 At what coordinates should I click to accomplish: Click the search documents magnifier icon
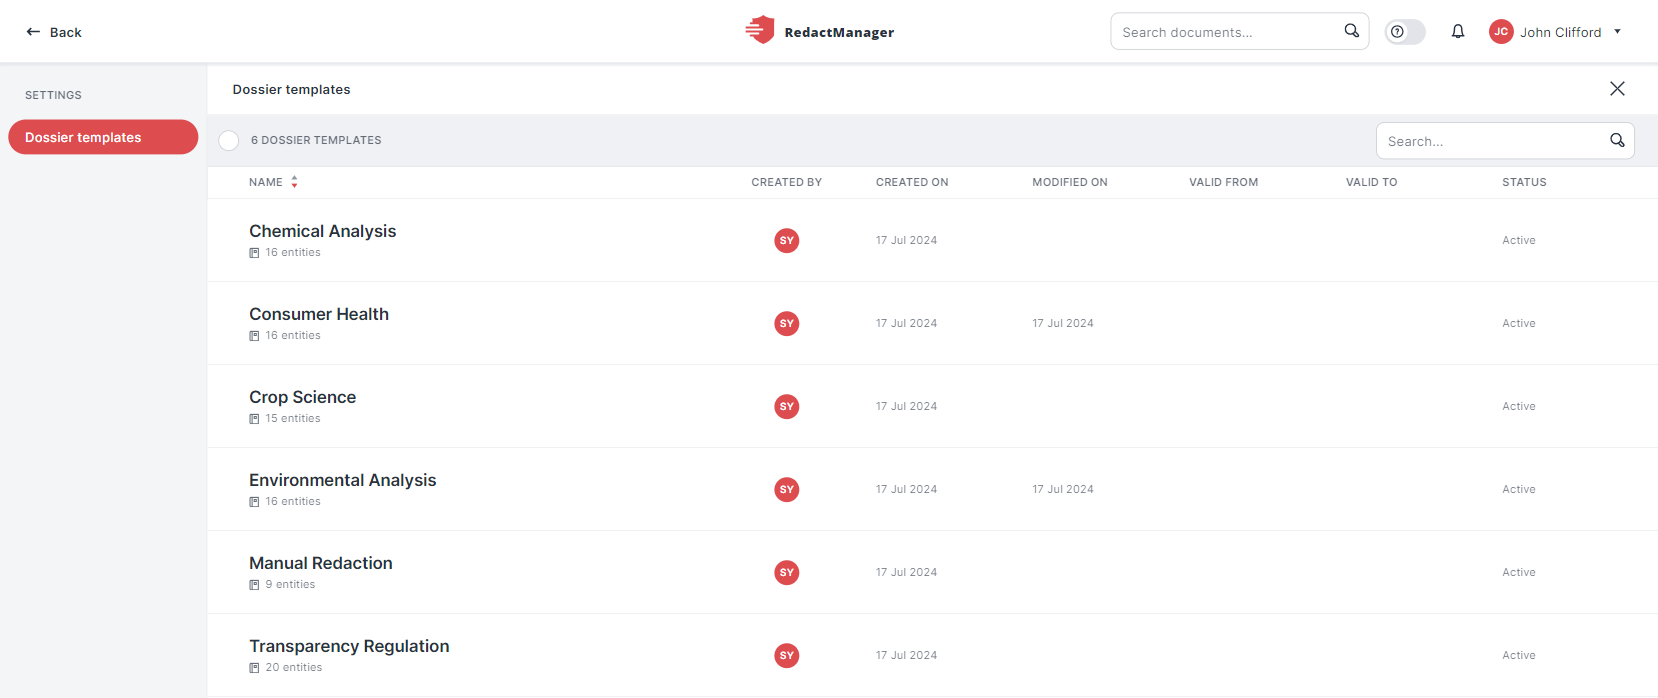pos(1351,31)
